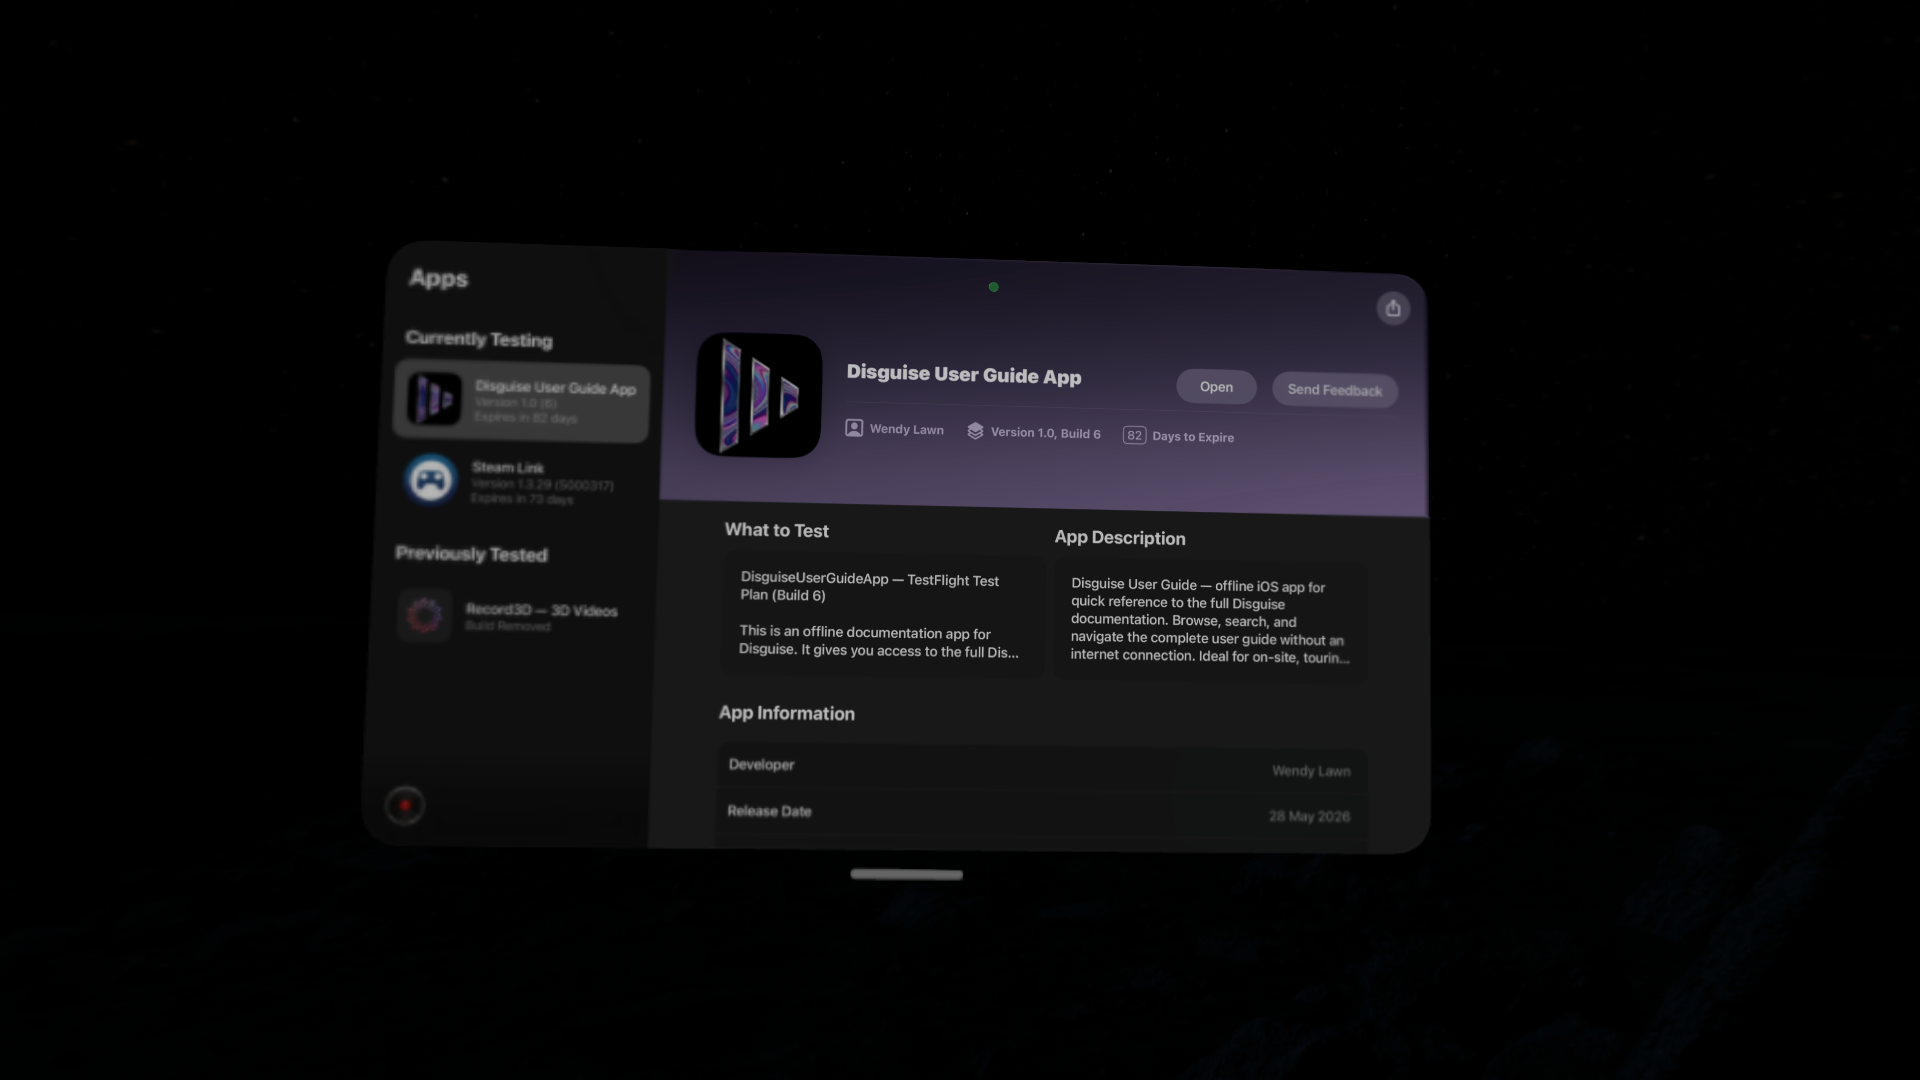
Task: Click the share icon at top right
Action: click(1393, 308)
